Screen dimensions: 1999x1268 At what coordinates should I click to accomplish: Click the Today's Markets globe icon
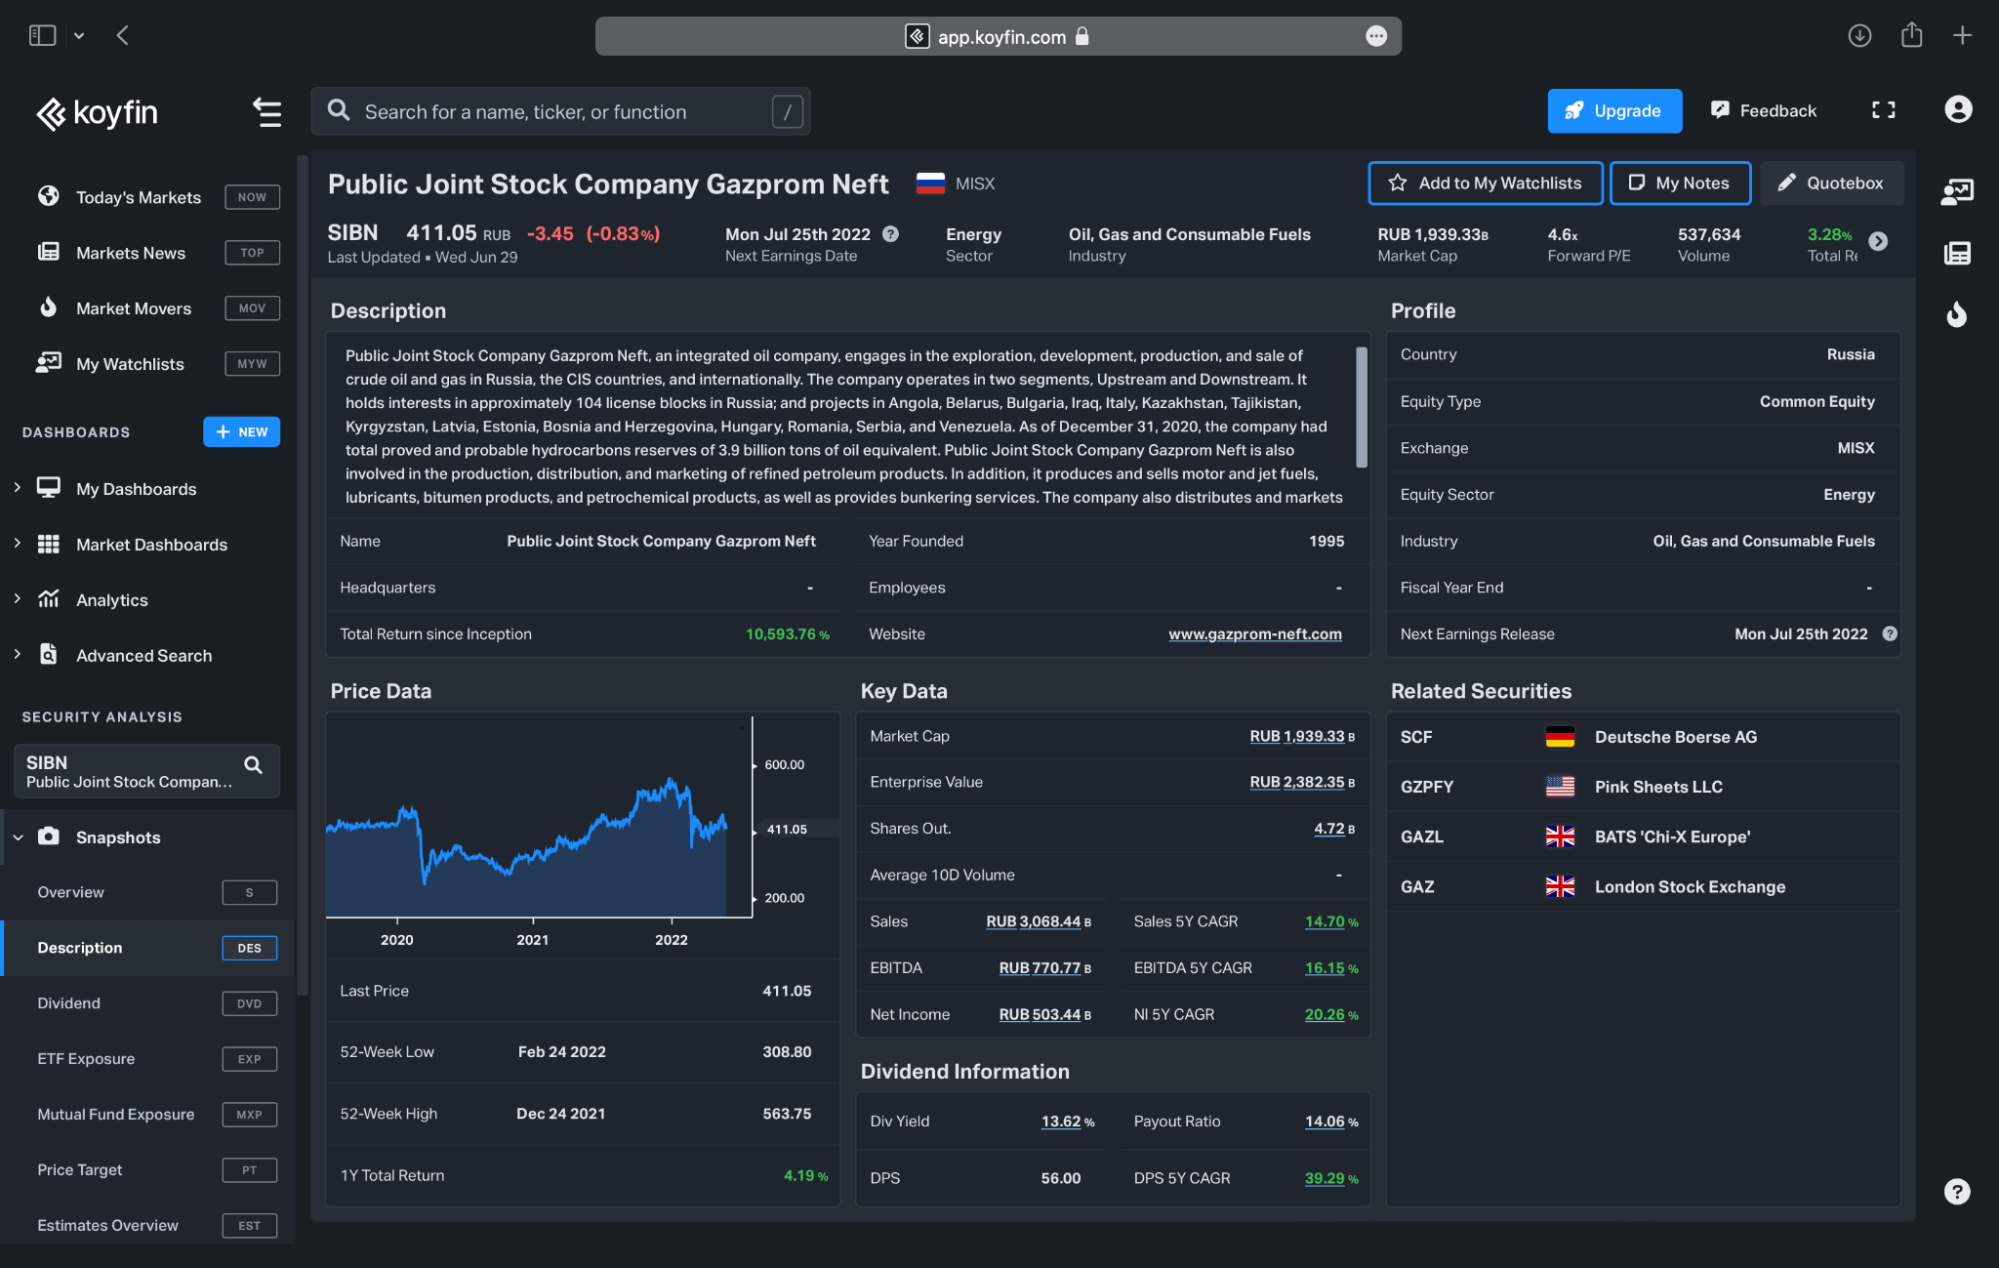coord(48,196)
